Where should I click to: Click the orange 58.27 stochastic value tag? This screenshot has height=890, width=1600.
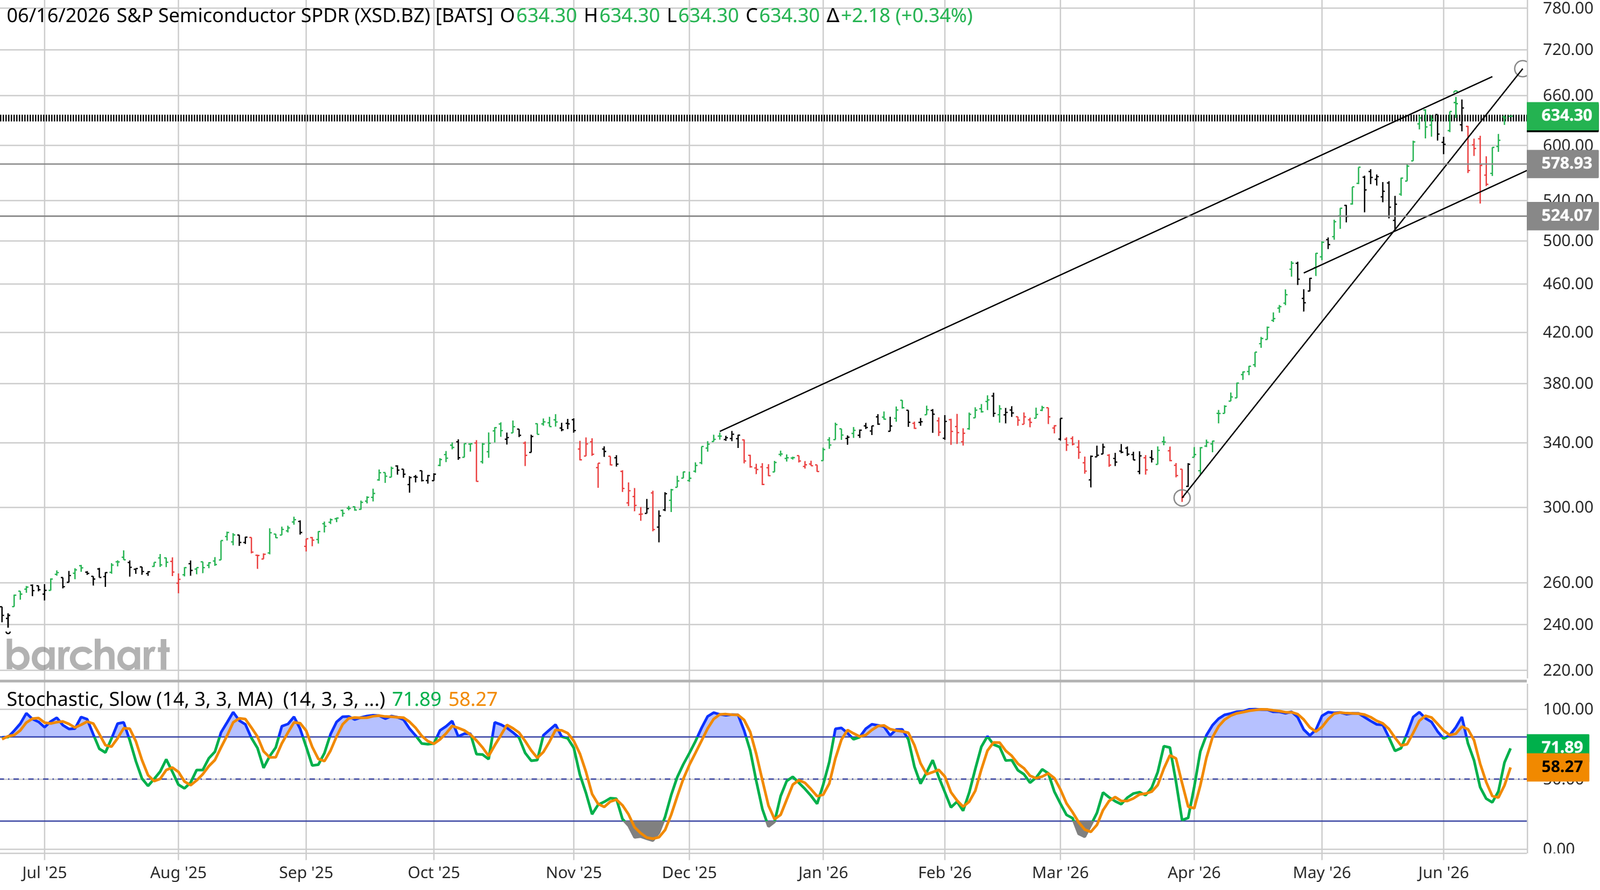pos(1559,768)
